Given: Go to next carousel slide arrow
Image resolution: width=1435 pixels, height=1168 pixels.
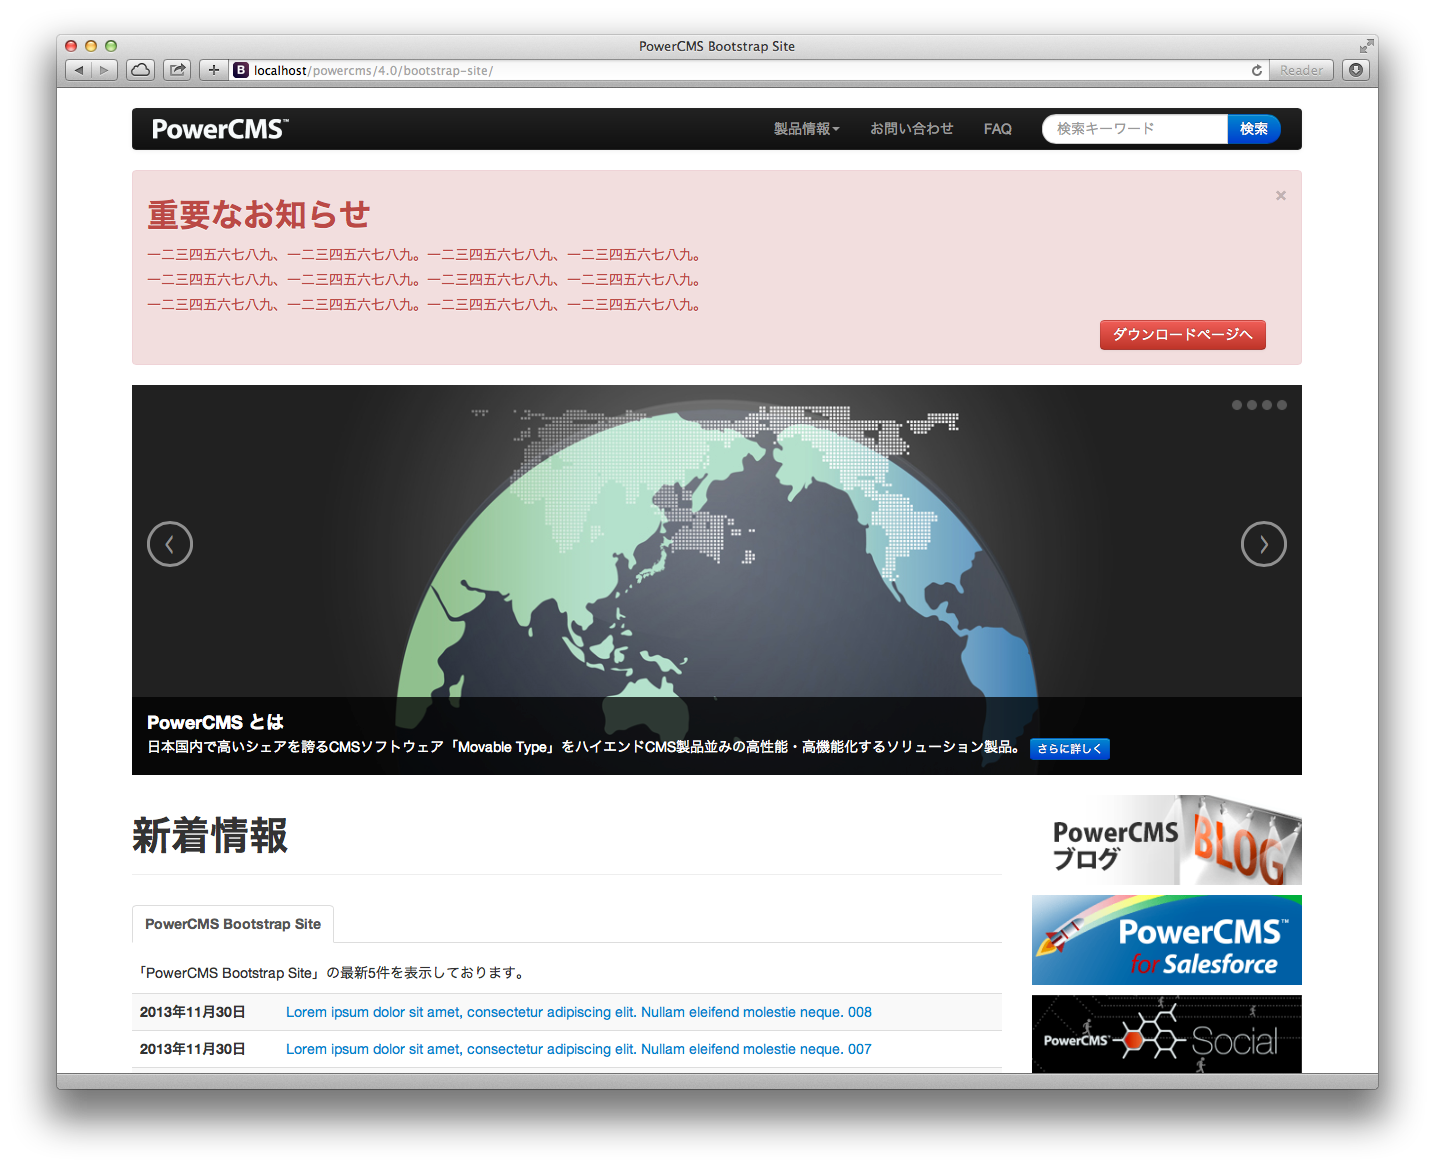Looking at the screenshot, I should point(1264,544).
